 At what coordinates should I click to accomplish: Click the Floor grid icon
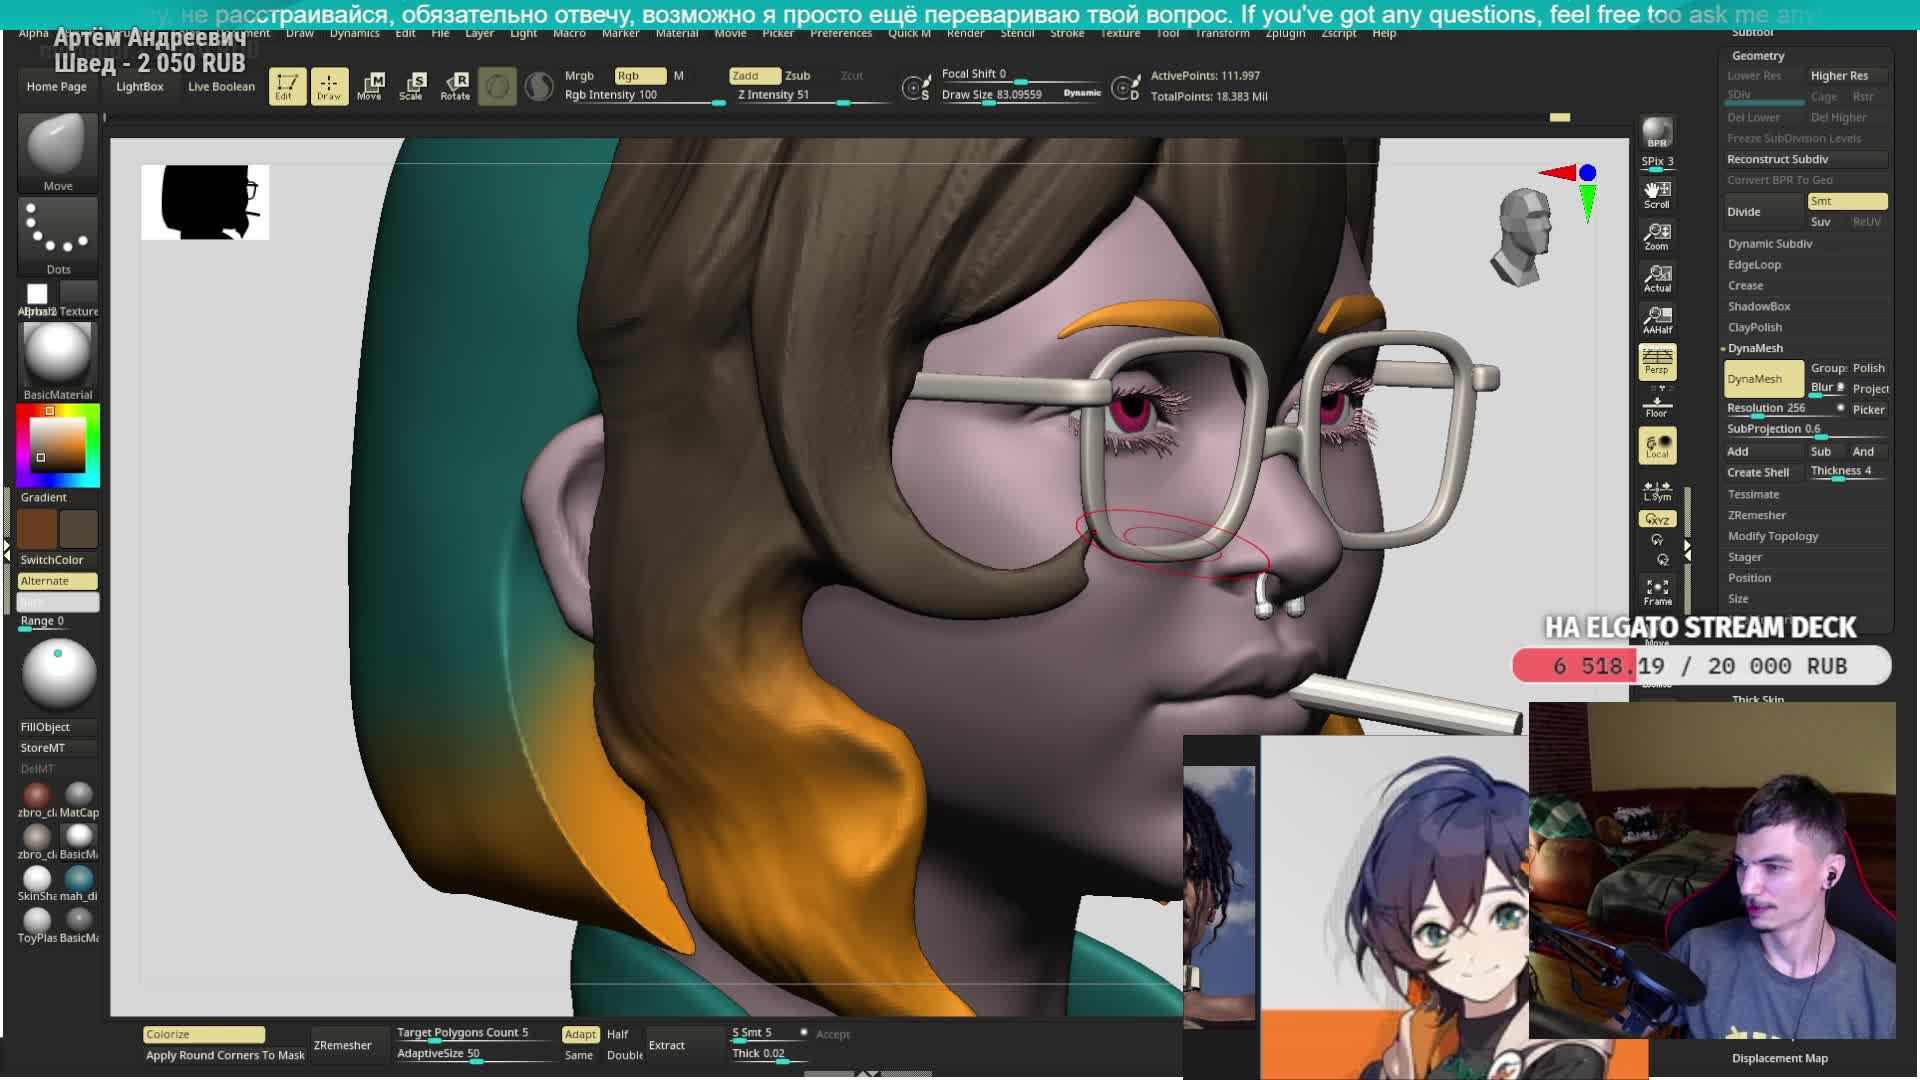point(1657,405)
